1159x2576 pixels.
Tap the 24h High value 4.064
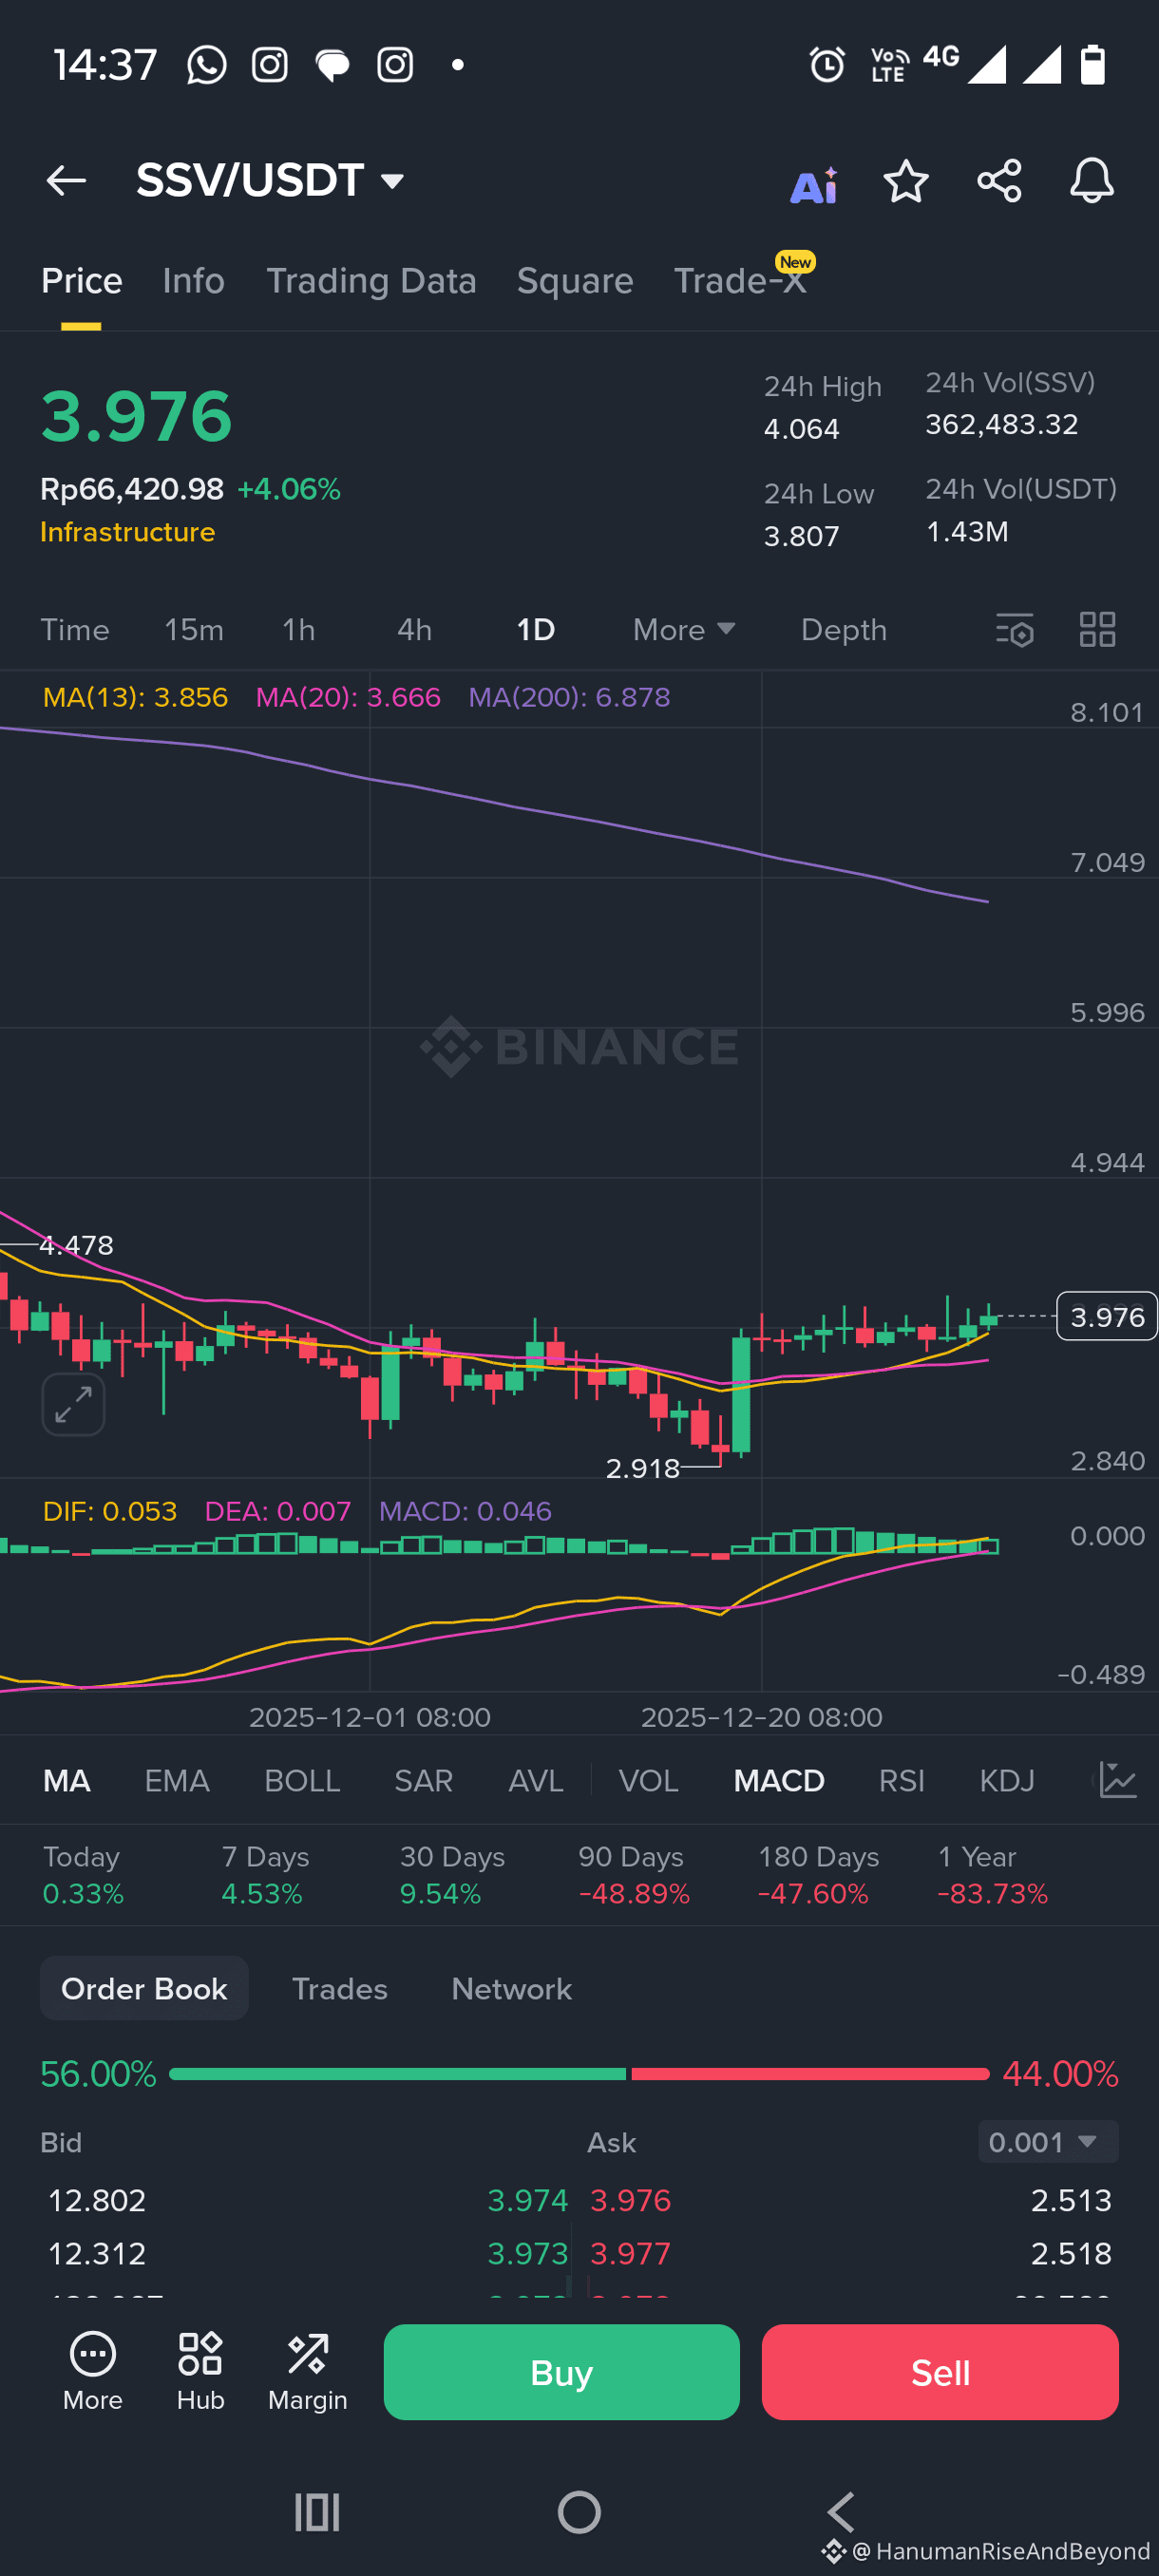pos(802,429)
